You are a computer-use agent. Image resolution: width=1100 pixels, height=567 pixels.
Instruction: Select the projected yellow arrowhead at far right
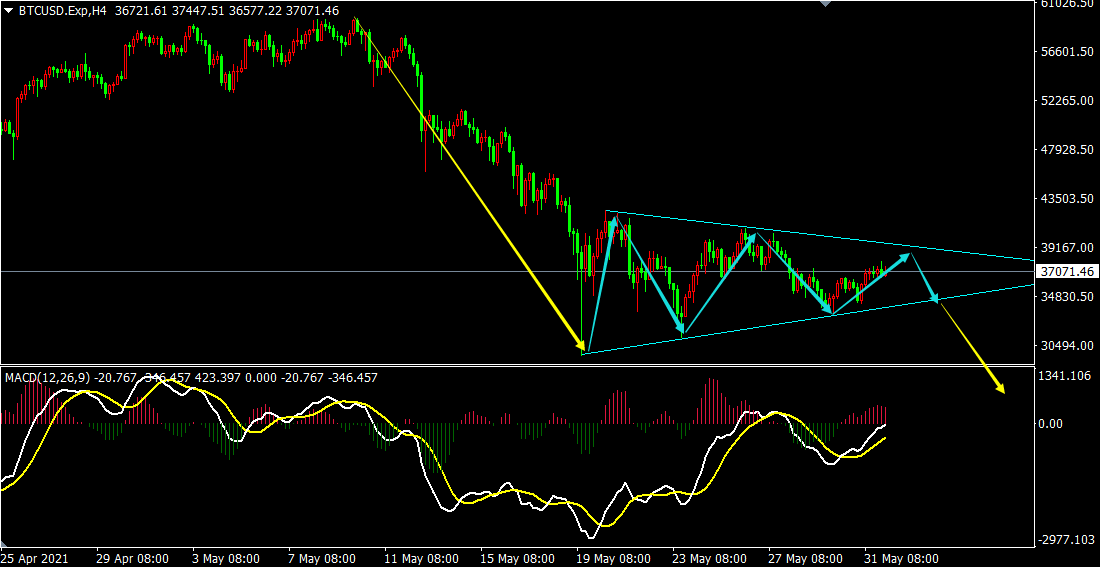[x=997, y=387]
